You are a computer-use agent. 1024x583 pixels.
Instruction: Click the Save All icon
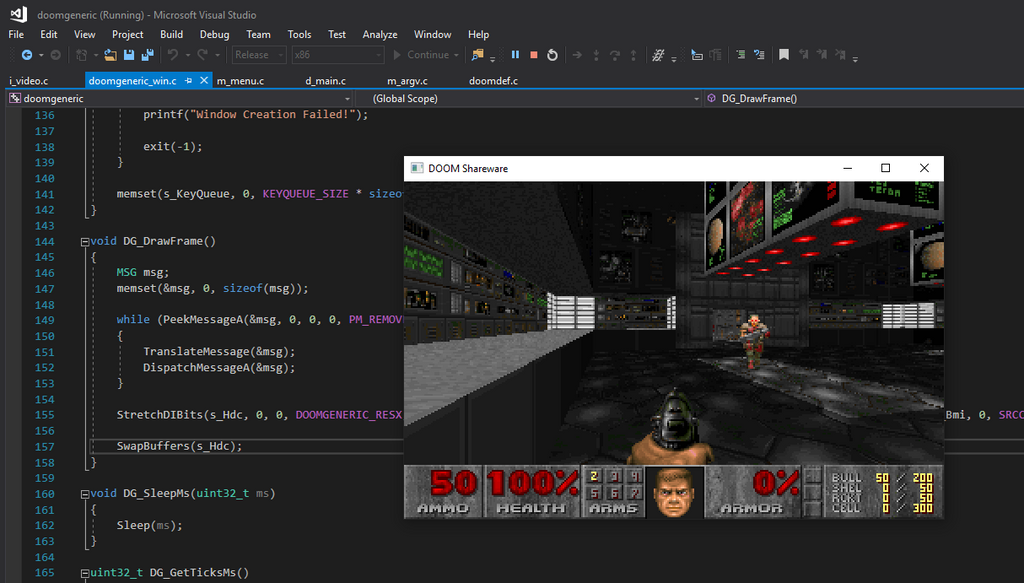pos(146,56)
